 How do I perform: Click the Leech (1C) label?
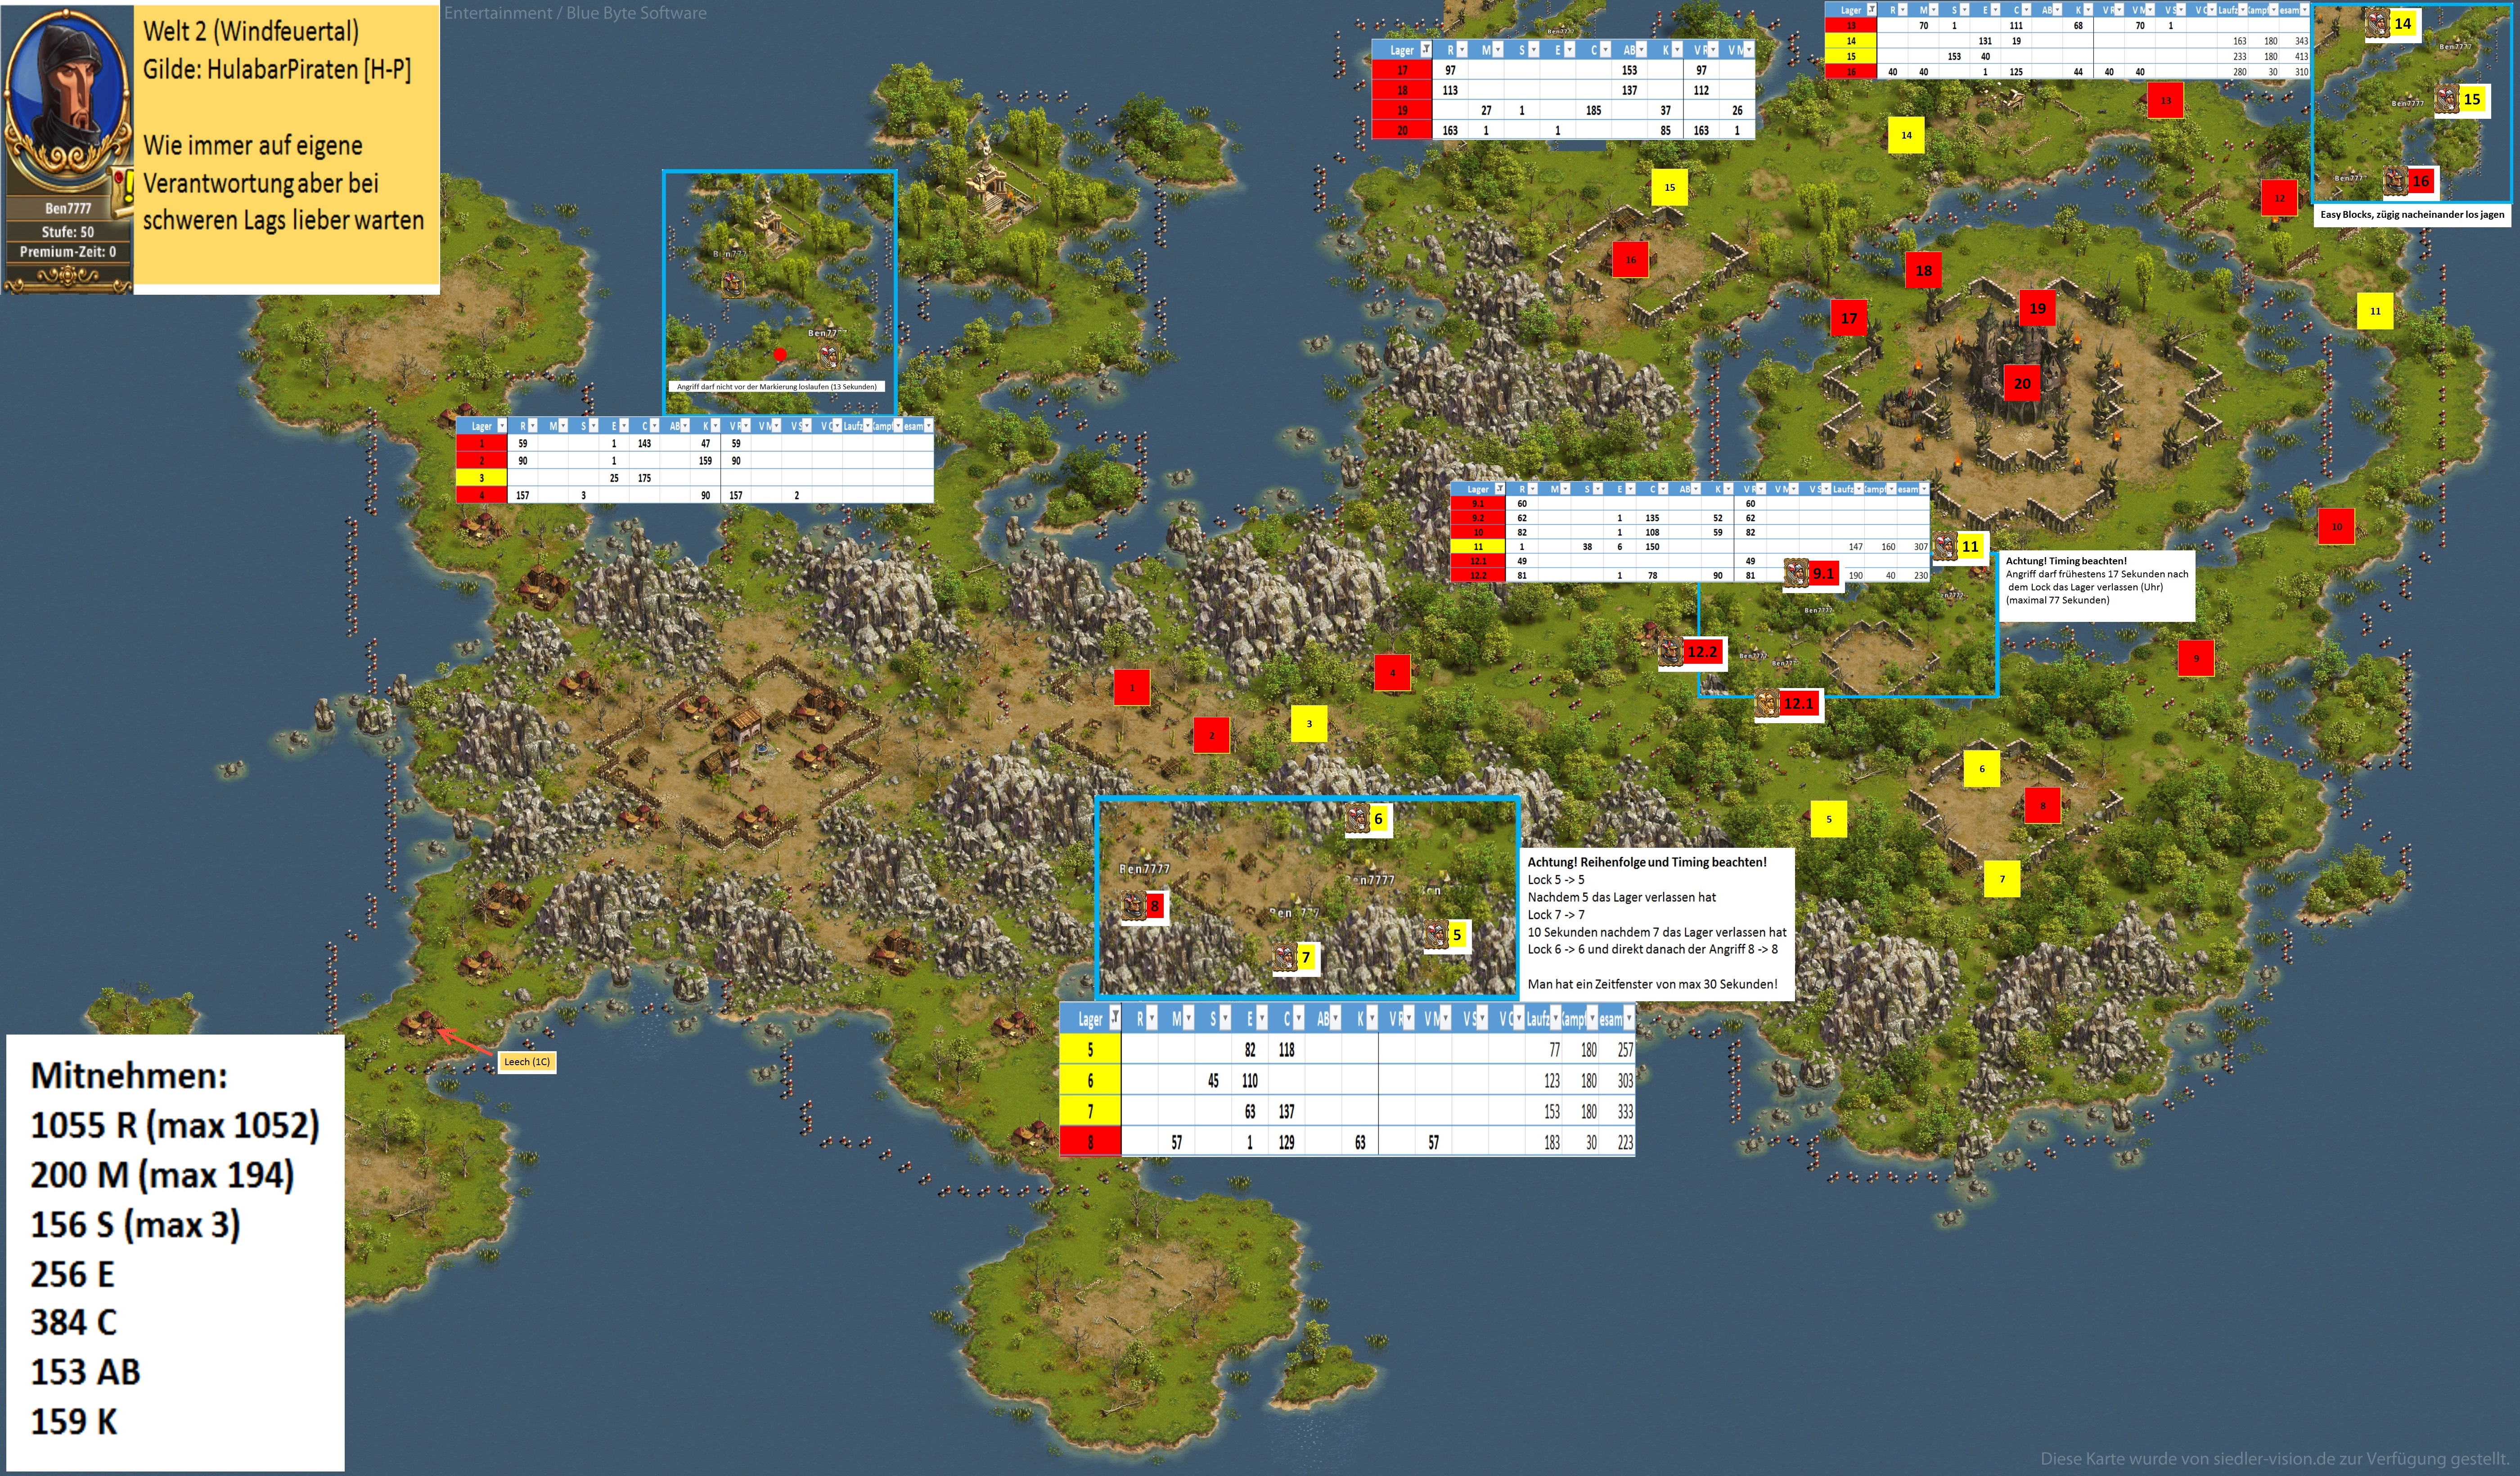[527, 1062]
